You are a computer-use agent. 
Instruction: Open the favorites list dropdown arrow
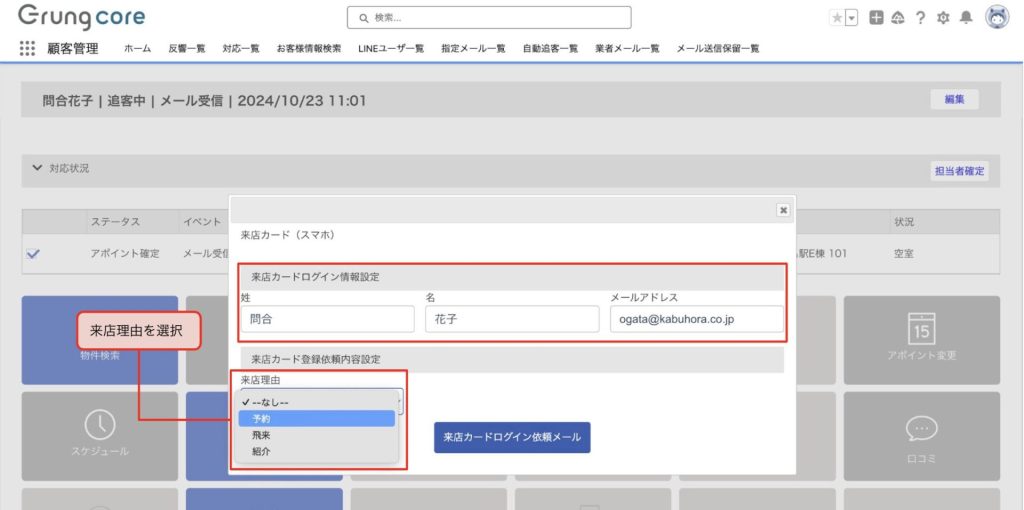[851, 18]
